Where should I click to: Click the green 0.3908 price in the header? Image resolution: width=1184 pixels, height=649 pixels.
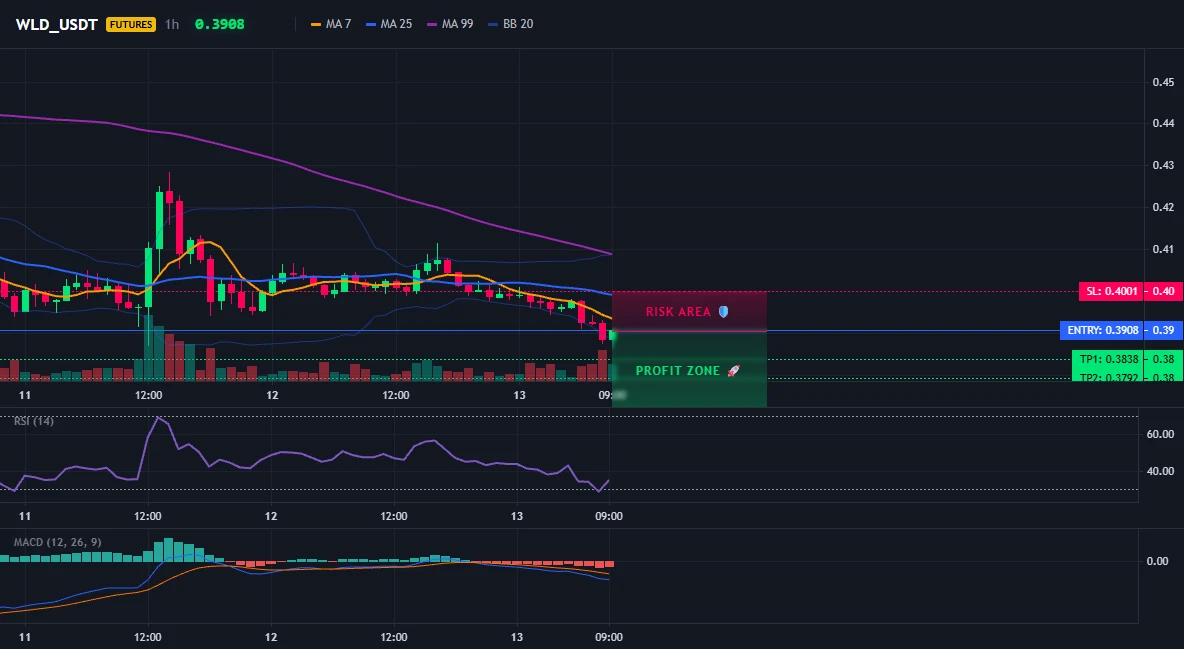point(220,24)
